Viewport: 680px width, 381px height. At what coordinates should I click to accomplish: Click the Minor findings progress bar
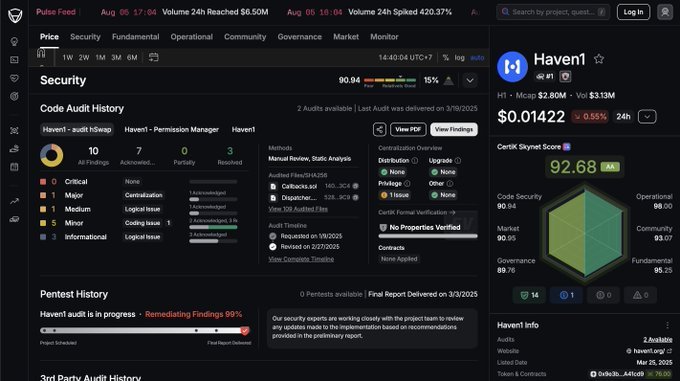coord(213,227)
